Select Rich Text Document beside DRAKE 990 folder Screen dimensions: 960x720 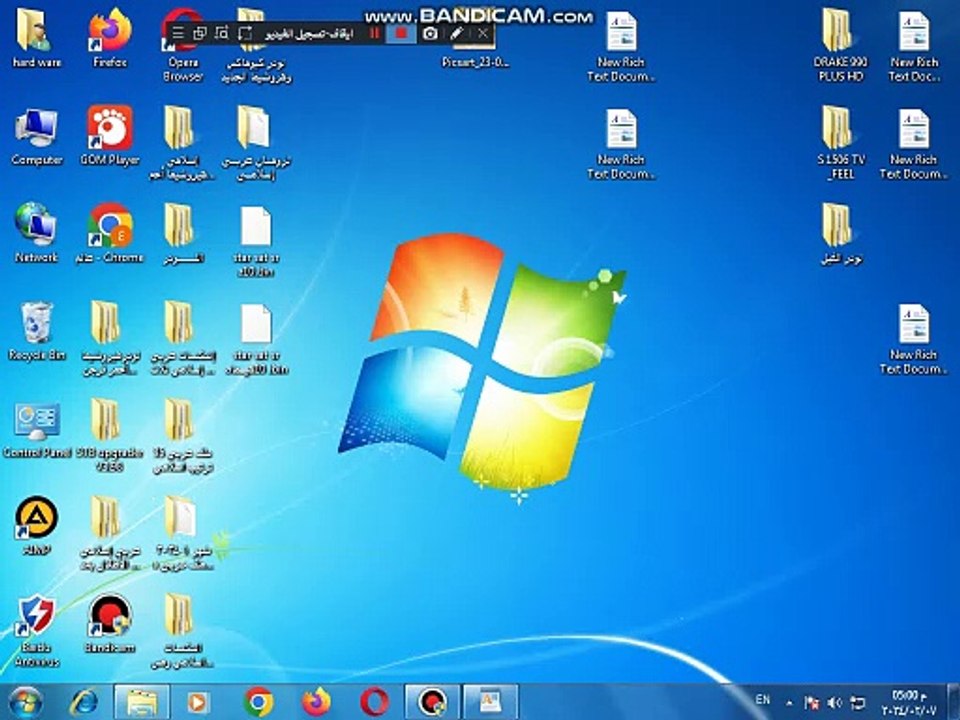point(914,46)
